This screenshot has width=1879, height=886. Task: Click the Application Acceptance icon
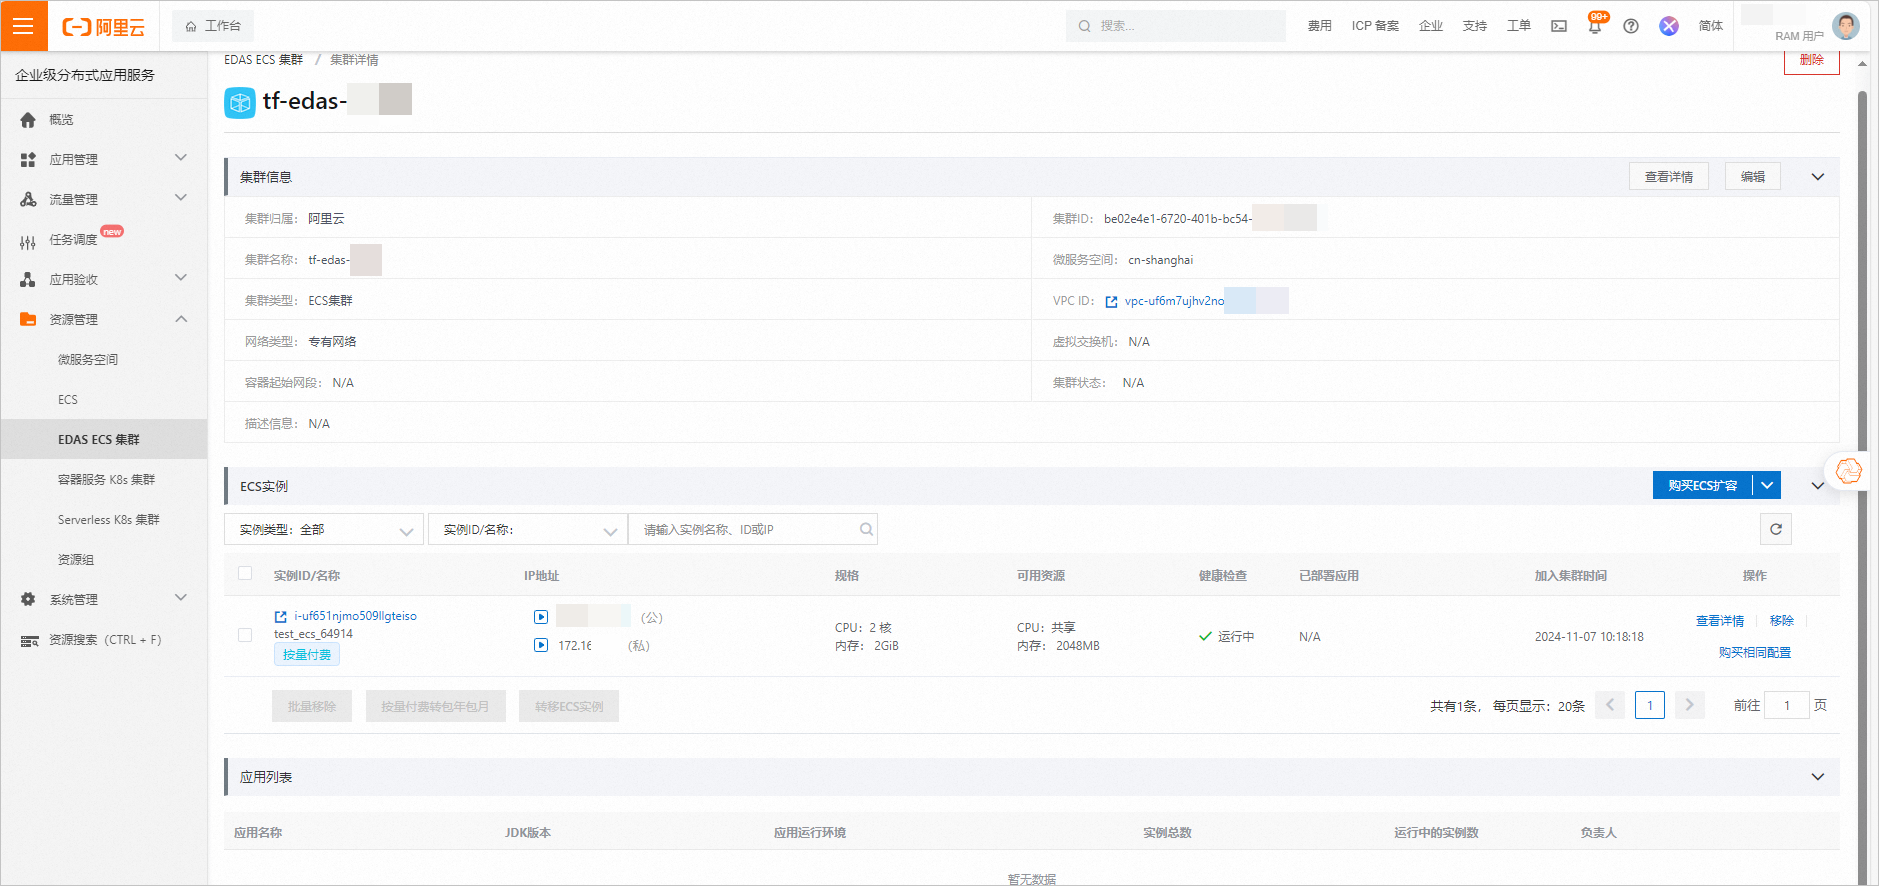point(28,280)
